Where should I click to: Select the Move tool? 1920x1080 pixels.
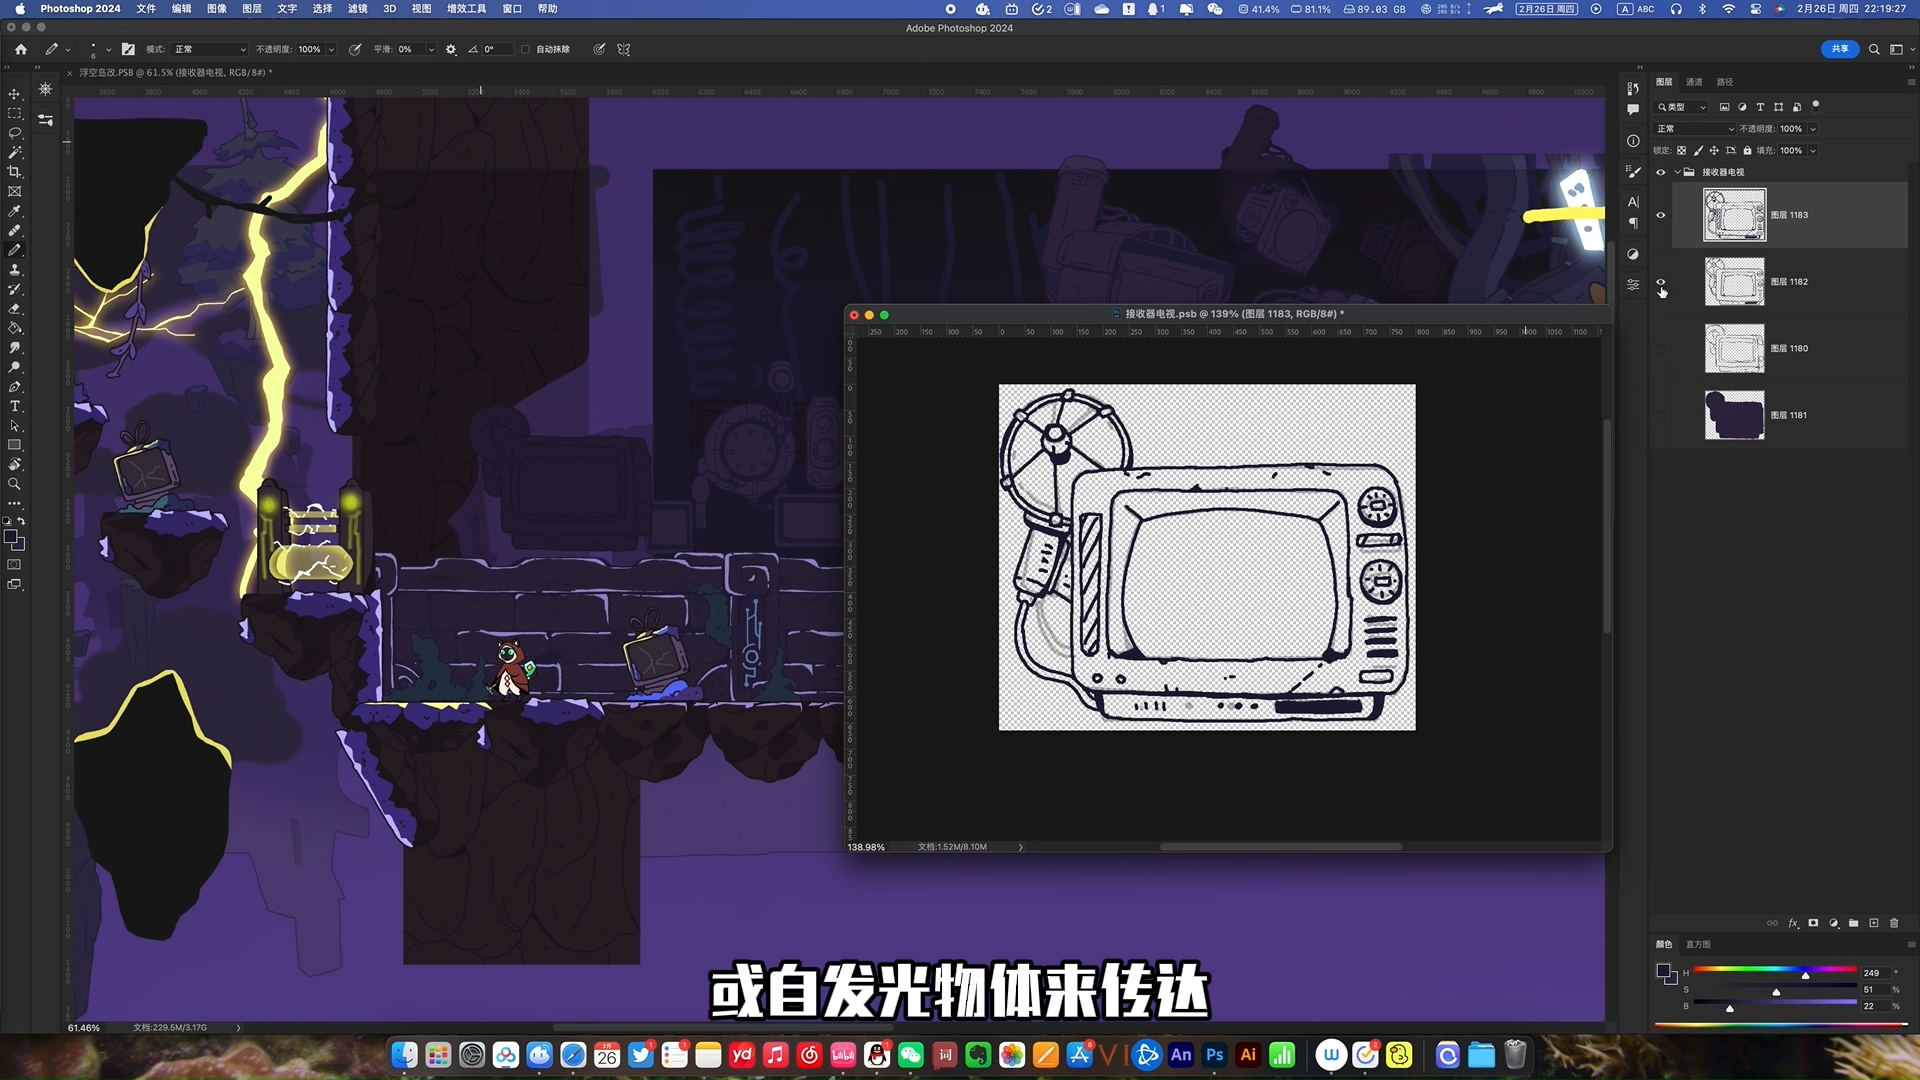click(14, 94)
